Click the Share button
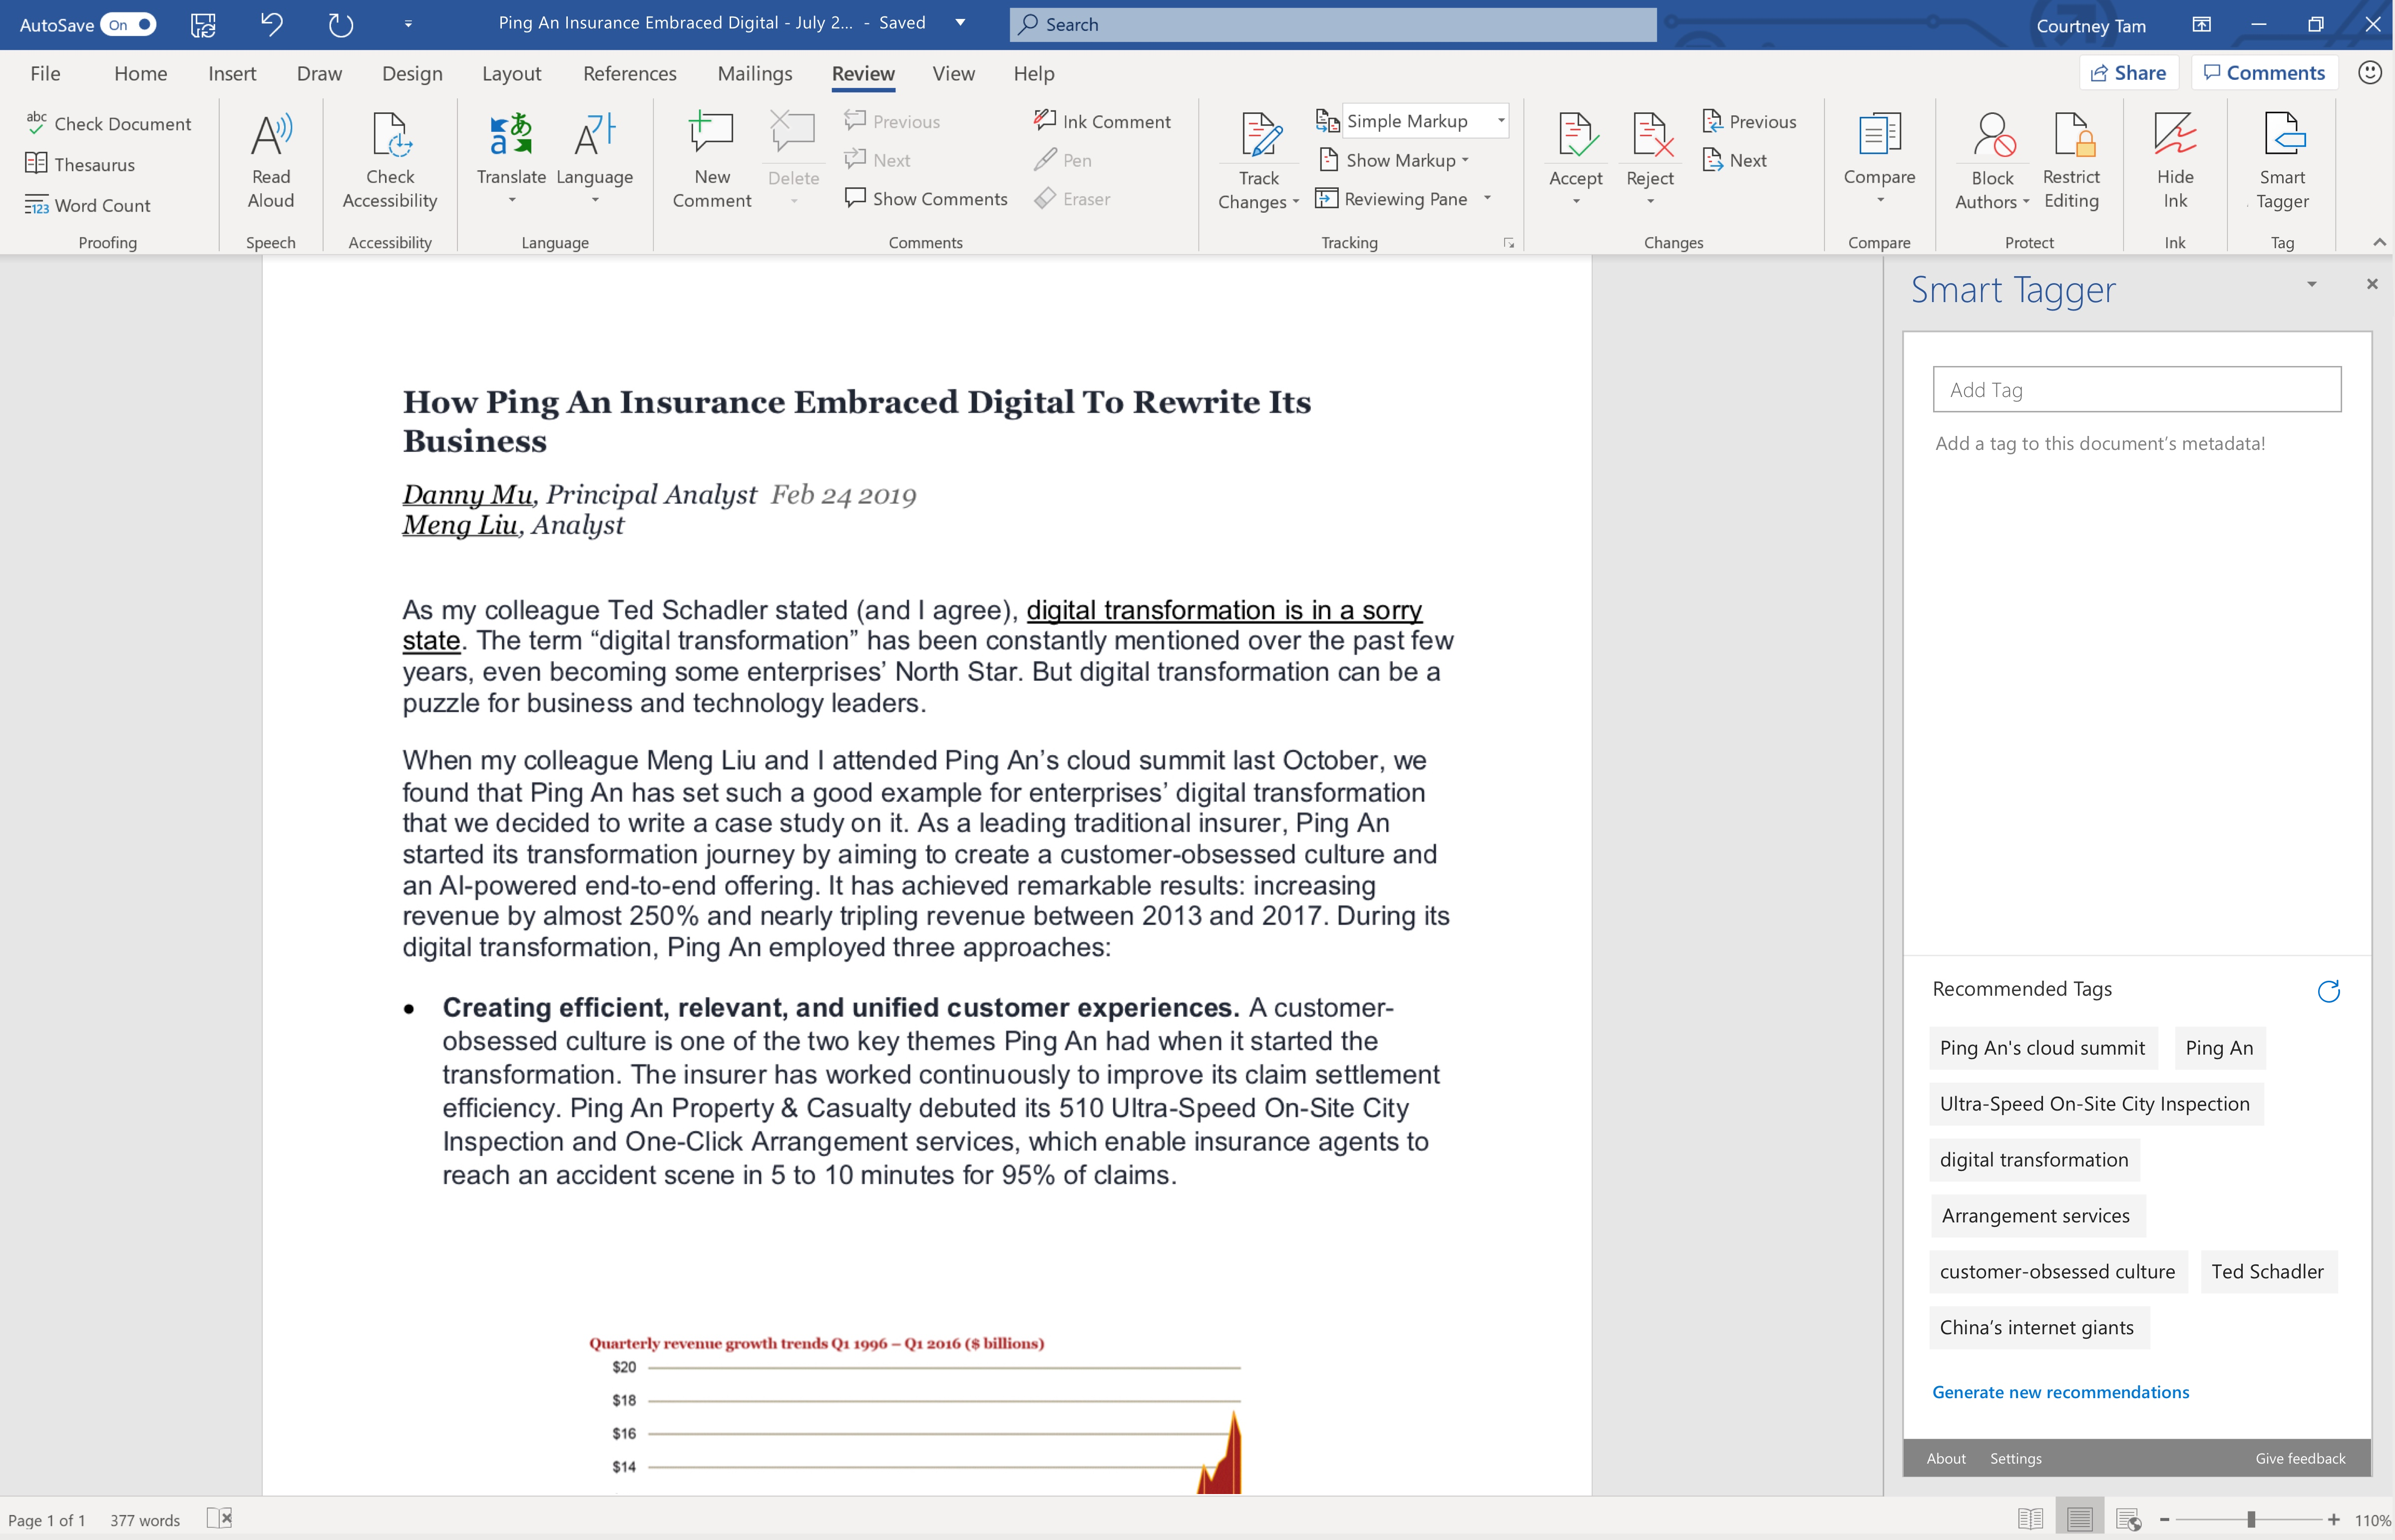 [x=2128, y=72]
